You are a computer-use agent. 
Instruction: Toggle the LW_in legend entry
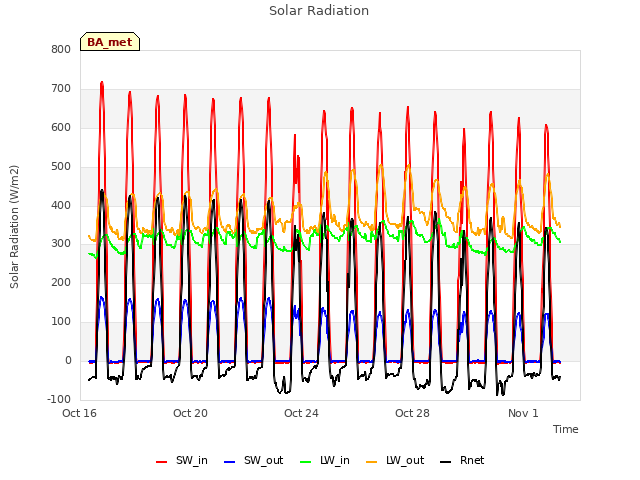point(325,461)
